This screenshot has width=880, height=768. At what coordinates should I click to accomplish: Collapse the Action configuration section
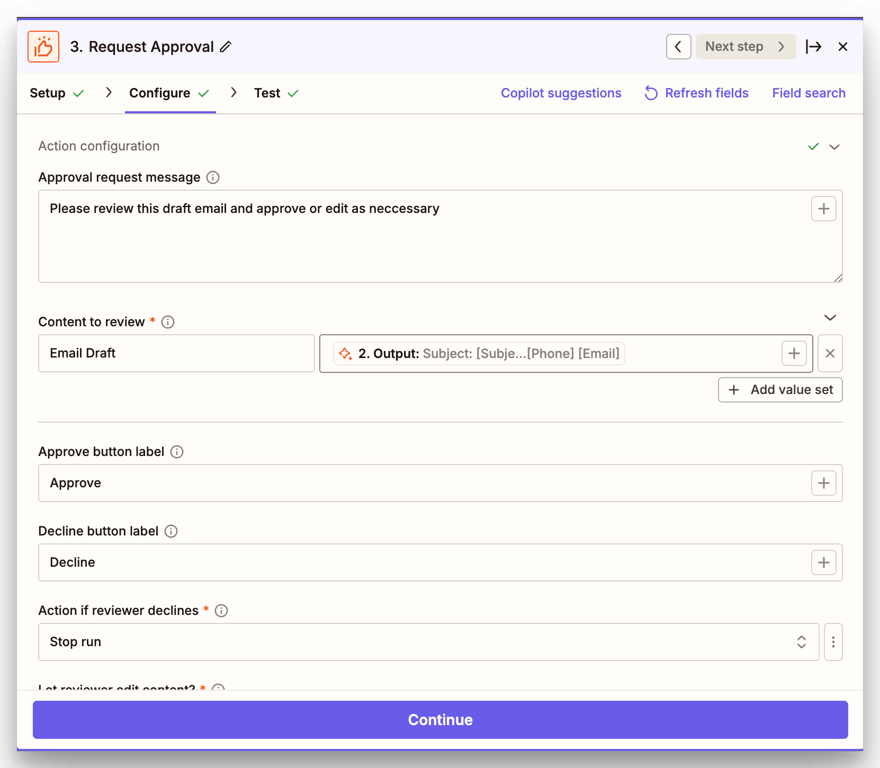point(835,147)
